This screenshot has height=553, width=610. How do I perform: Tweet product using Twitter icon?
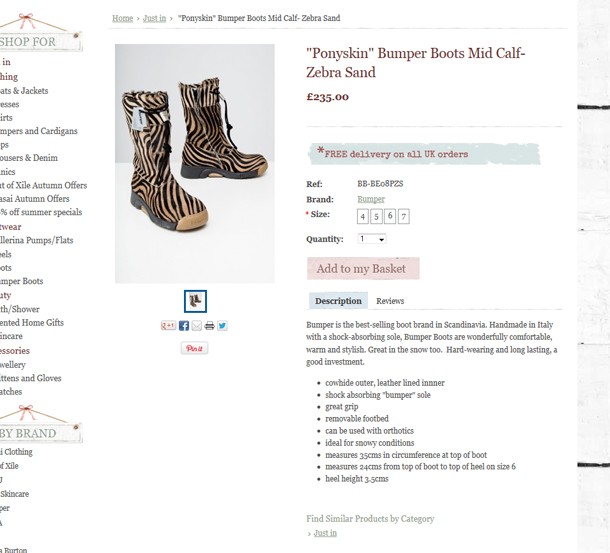tap(222, 326)
